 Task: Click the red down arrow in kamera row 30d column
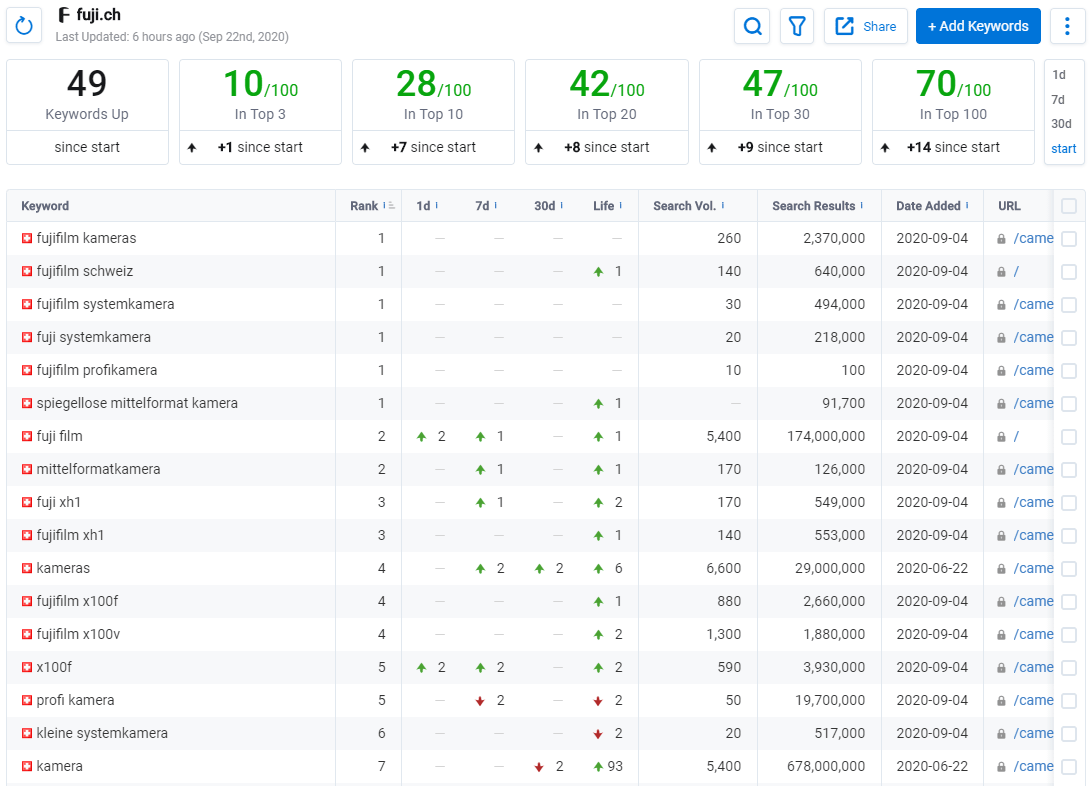point(539,767)
